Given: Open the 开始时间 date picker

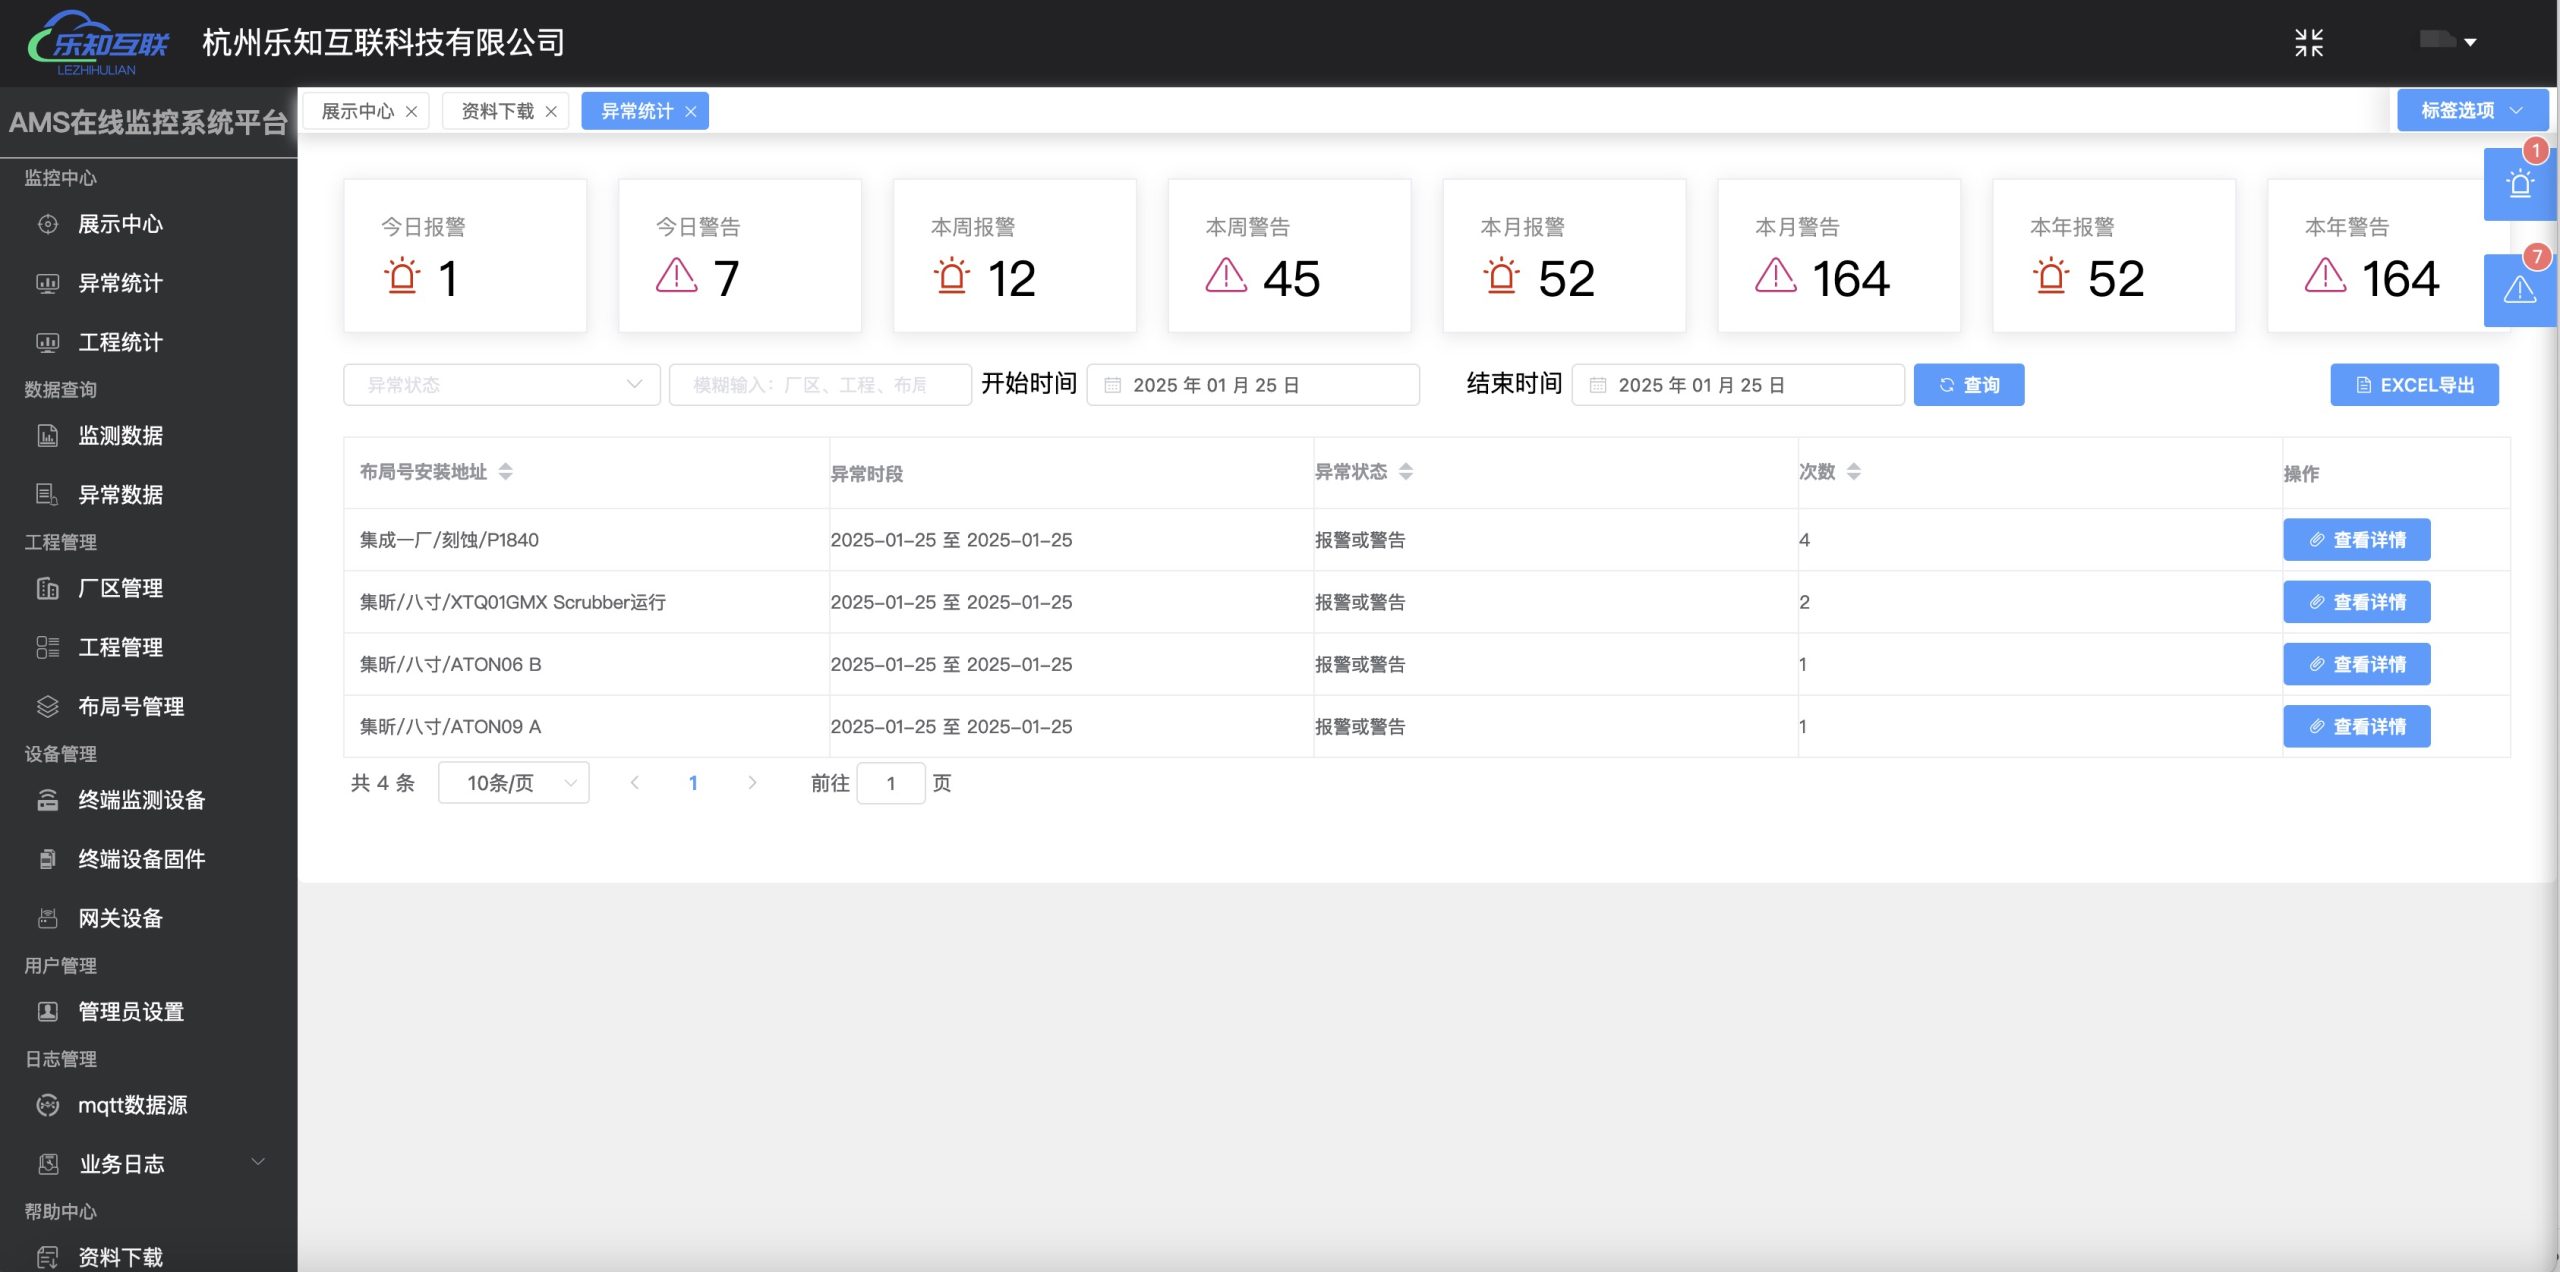Looking at the screenshot, I should [x=1253, y=385].
